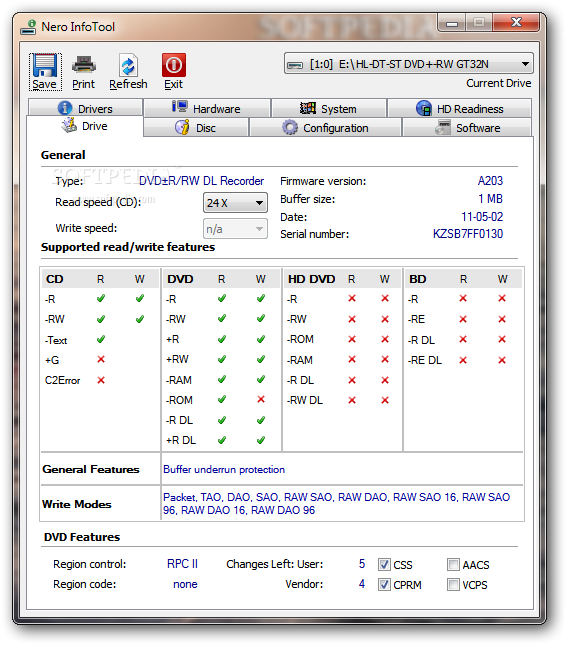Switch to the Configuration tab
Screen dimensions: 567x645
325,128
